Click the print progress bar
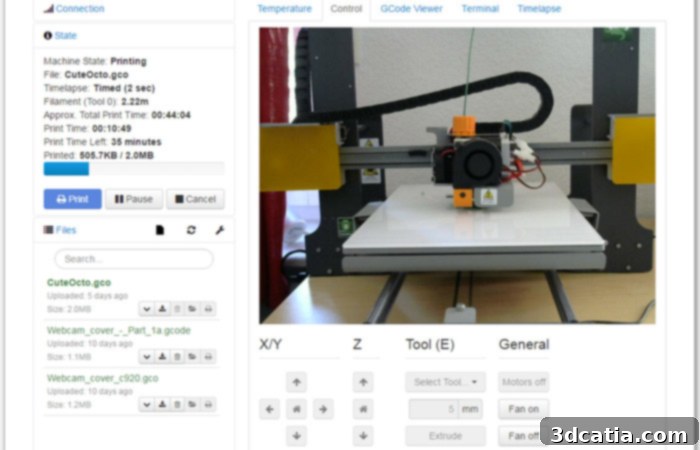The image size is (700, 450). pos(134,169)
